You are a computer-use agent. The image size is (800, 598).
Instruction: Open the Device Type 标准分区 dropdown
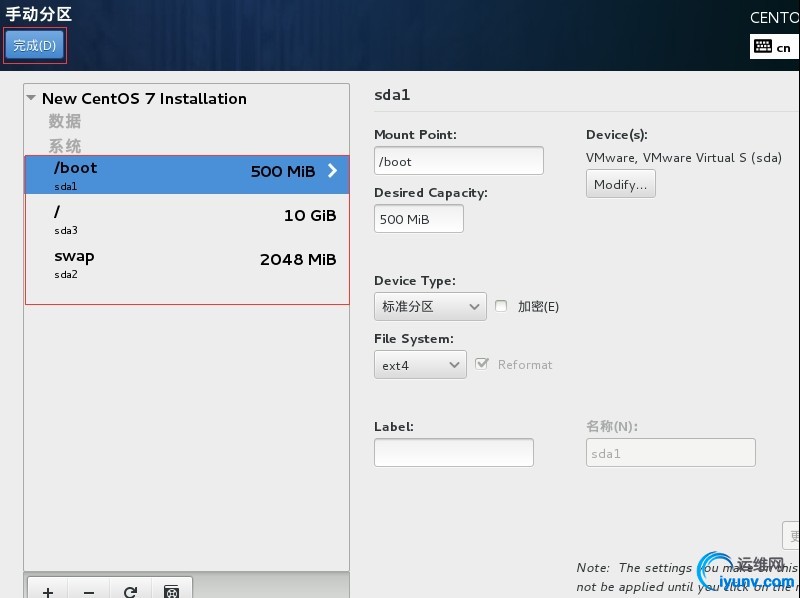pyautogui.click(x=430, y=306)
